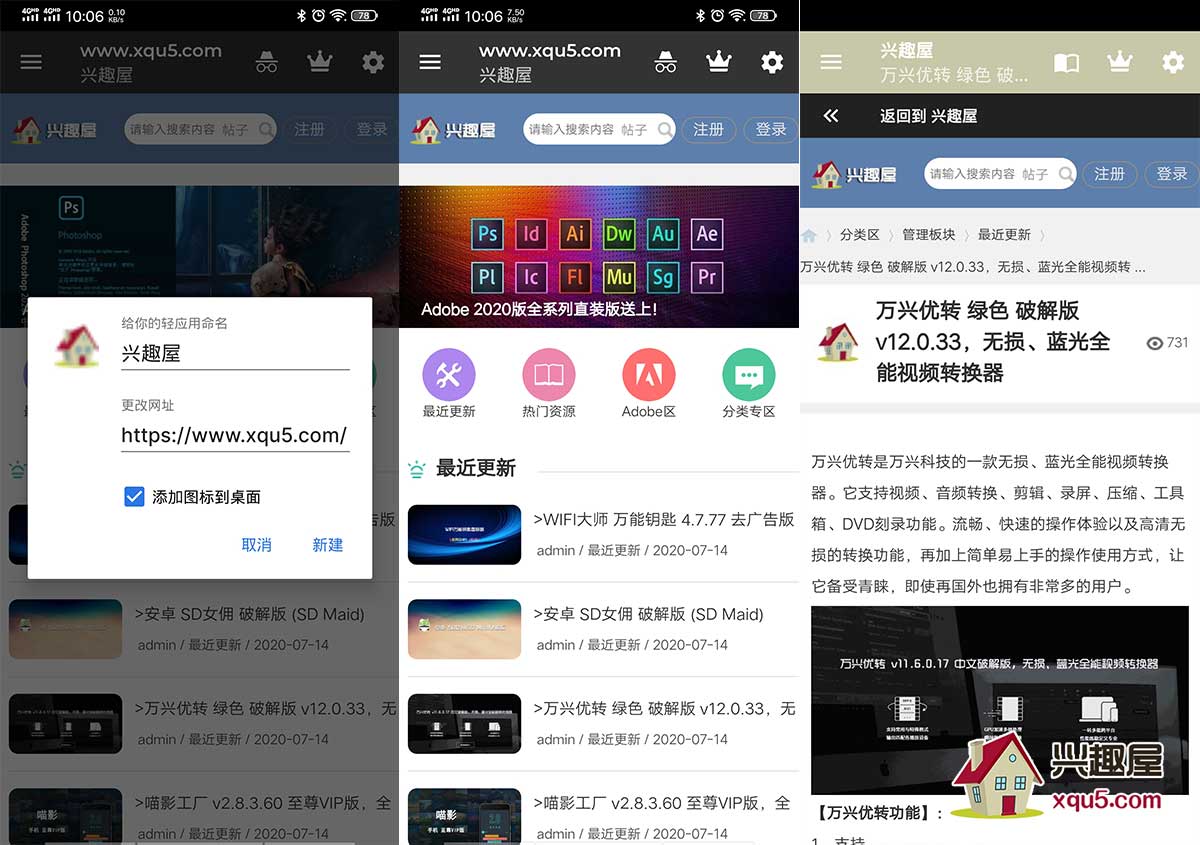This screenshot has width=1200, height=845.
Task: Open settings gear in the middle screen
Action: [x=772, y=62]
